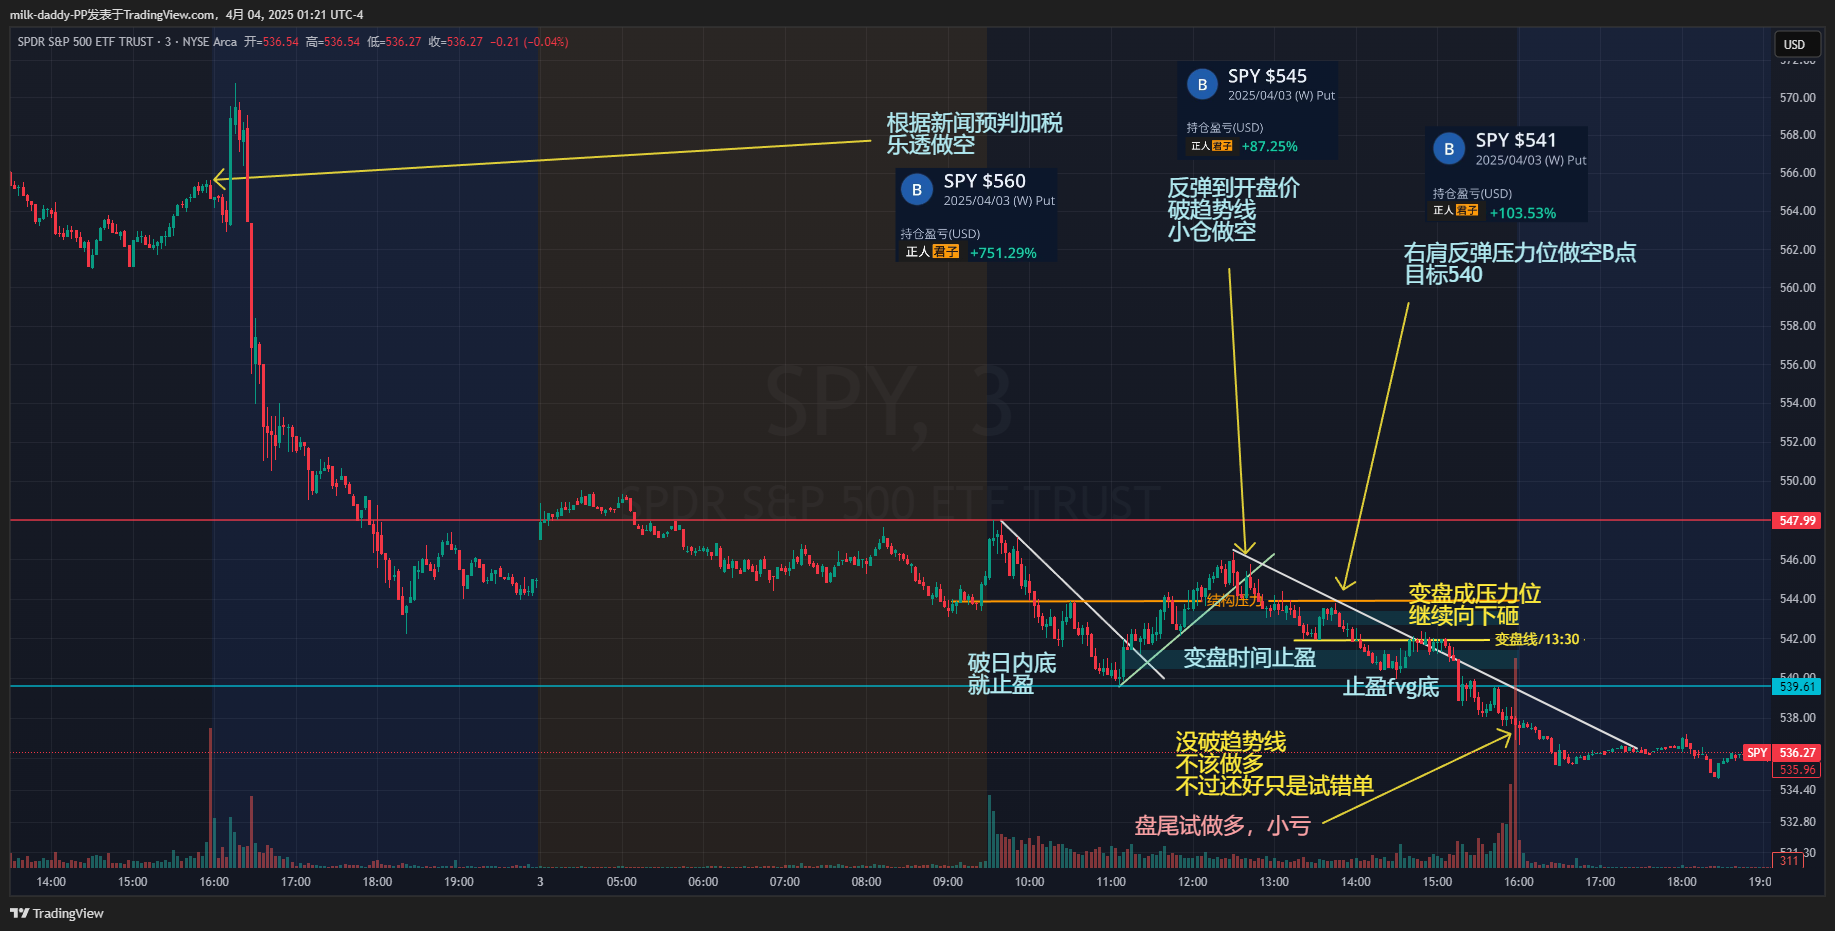Viewport: 1835px width, 931px height.
Task: Click the 变盘线/13:30 line label
Action: pos(1536,640)
